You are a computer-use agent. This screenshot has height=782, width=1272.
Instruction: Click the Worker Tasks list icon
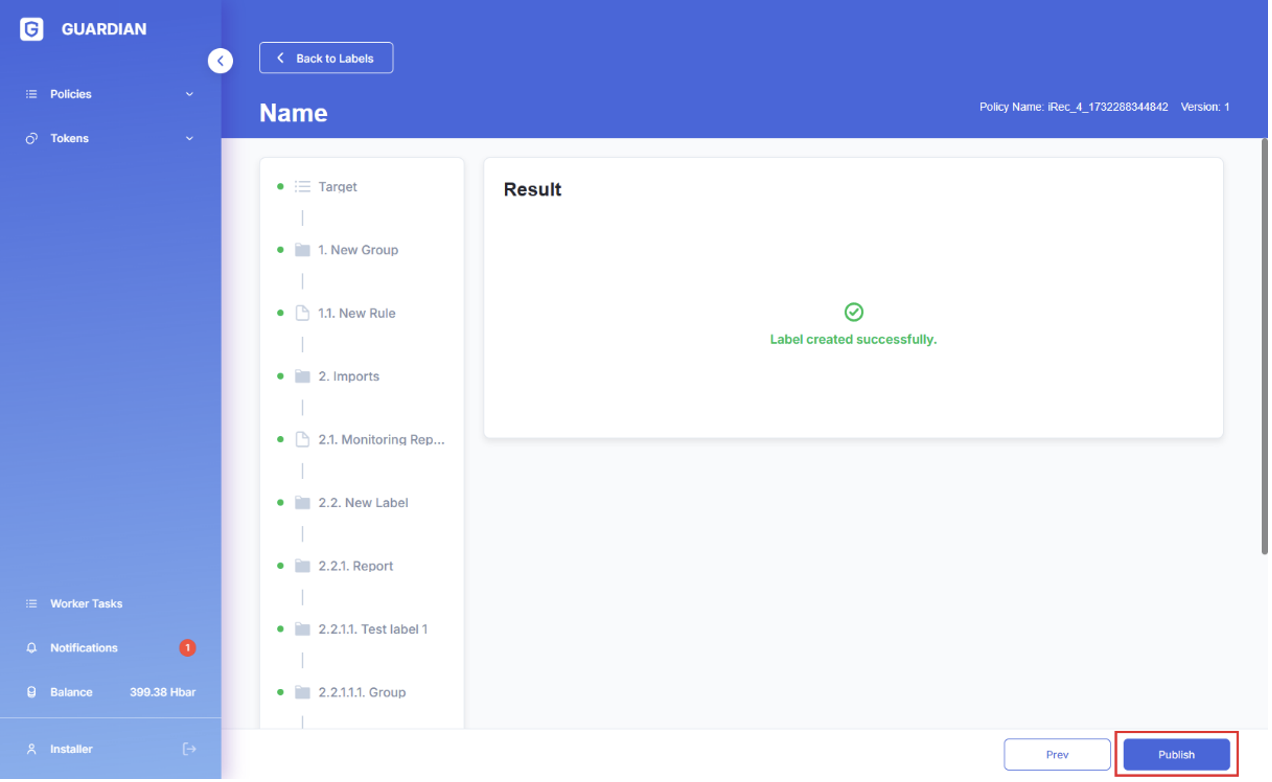[32, 606]
